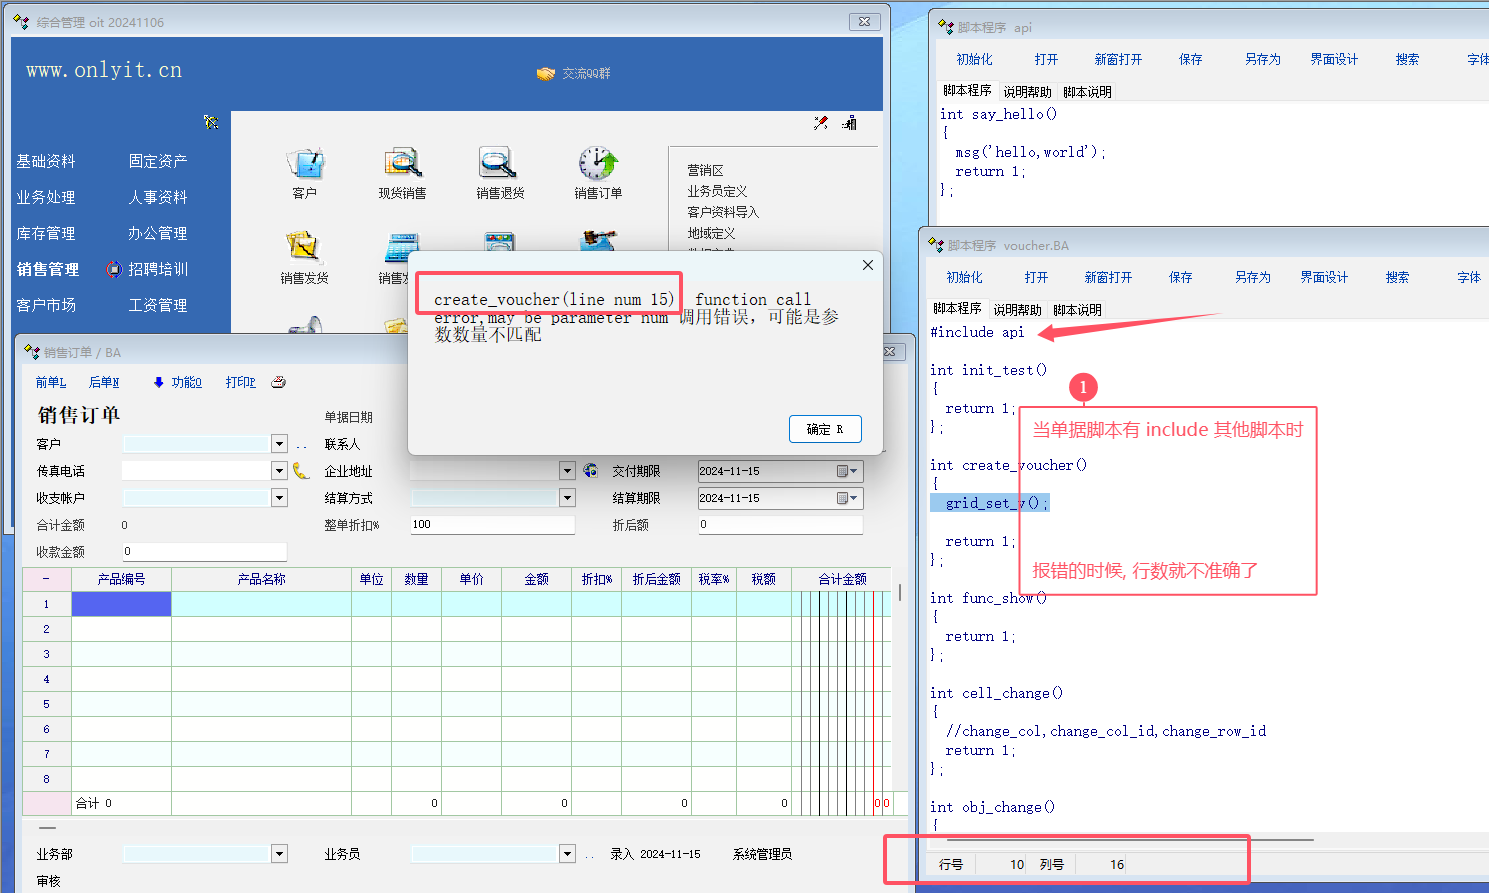The height and width of the screenshot is (893, 1489).
Task: Launch the 销售退货 module icon
Action: pos(499,164)
